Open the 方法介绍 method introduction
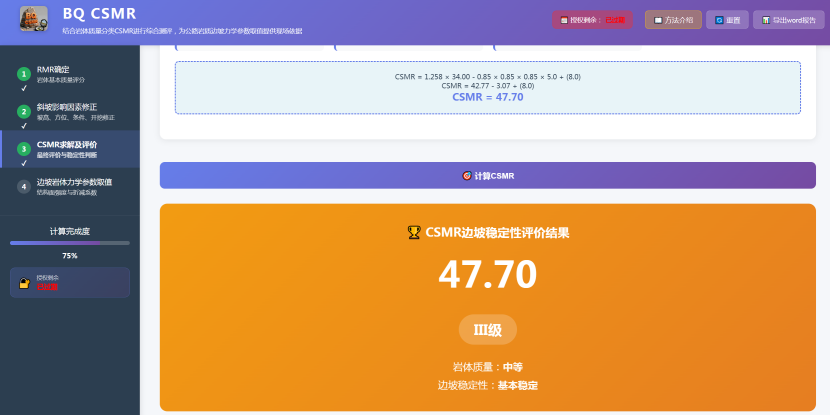This screenshot has height=415, width=831. click(673, 20)
